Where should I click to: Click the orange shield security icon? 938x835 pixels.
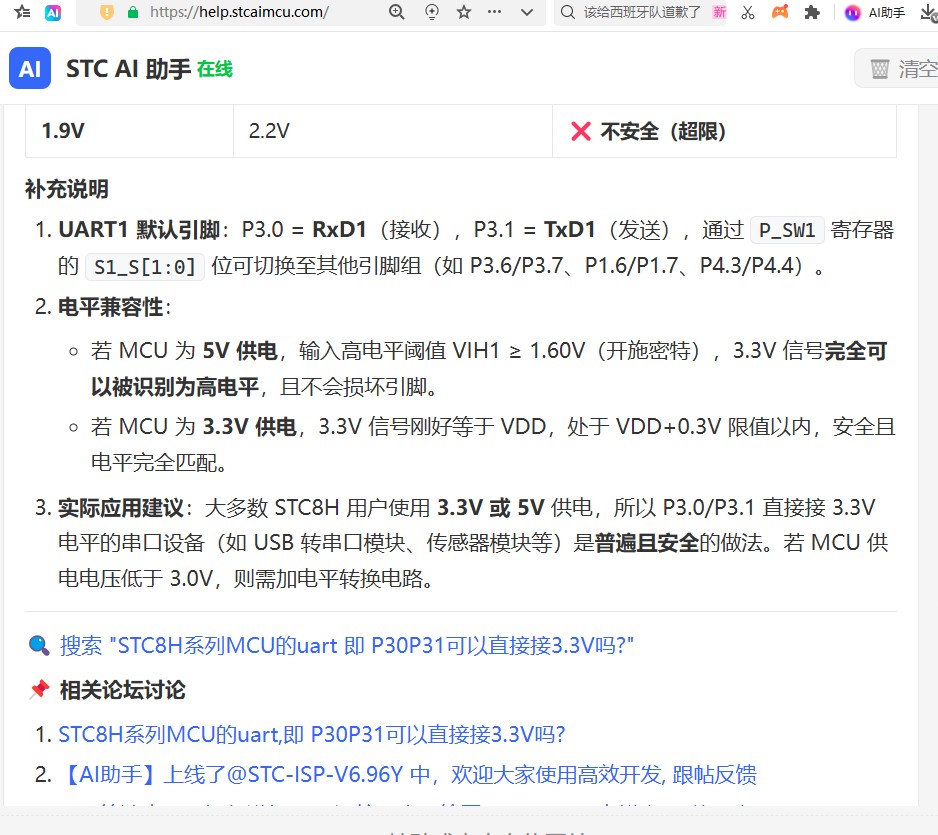click(x=106, y=12)
